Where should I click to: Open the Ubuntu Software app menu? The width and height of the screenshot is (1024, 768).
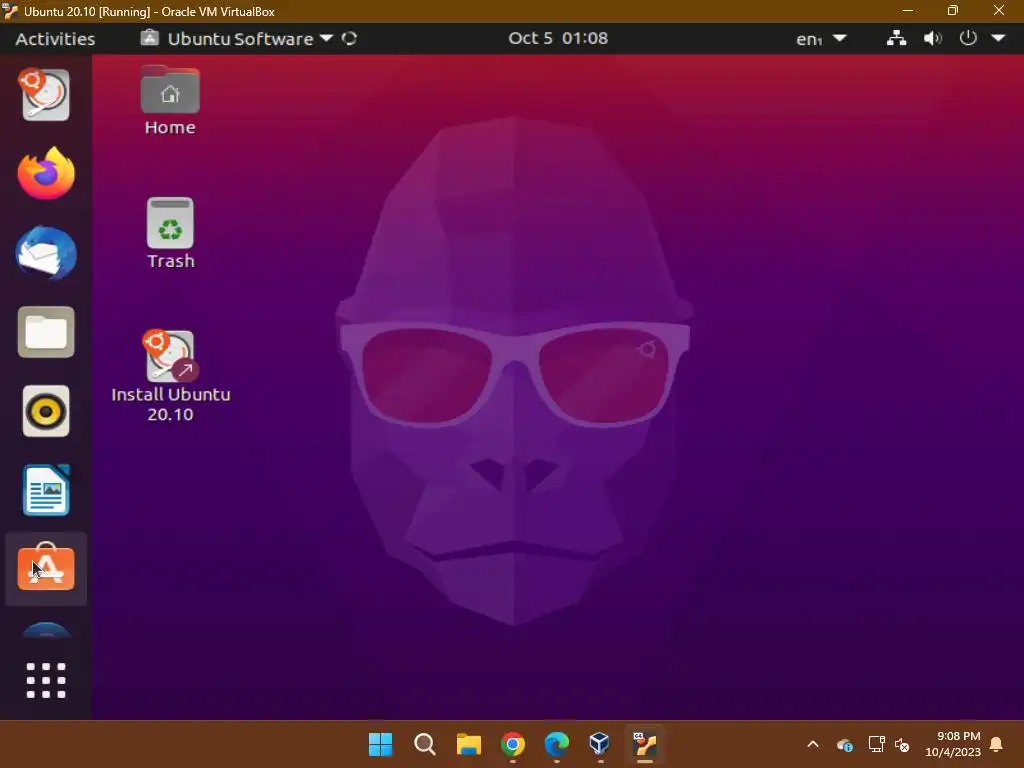237,39
